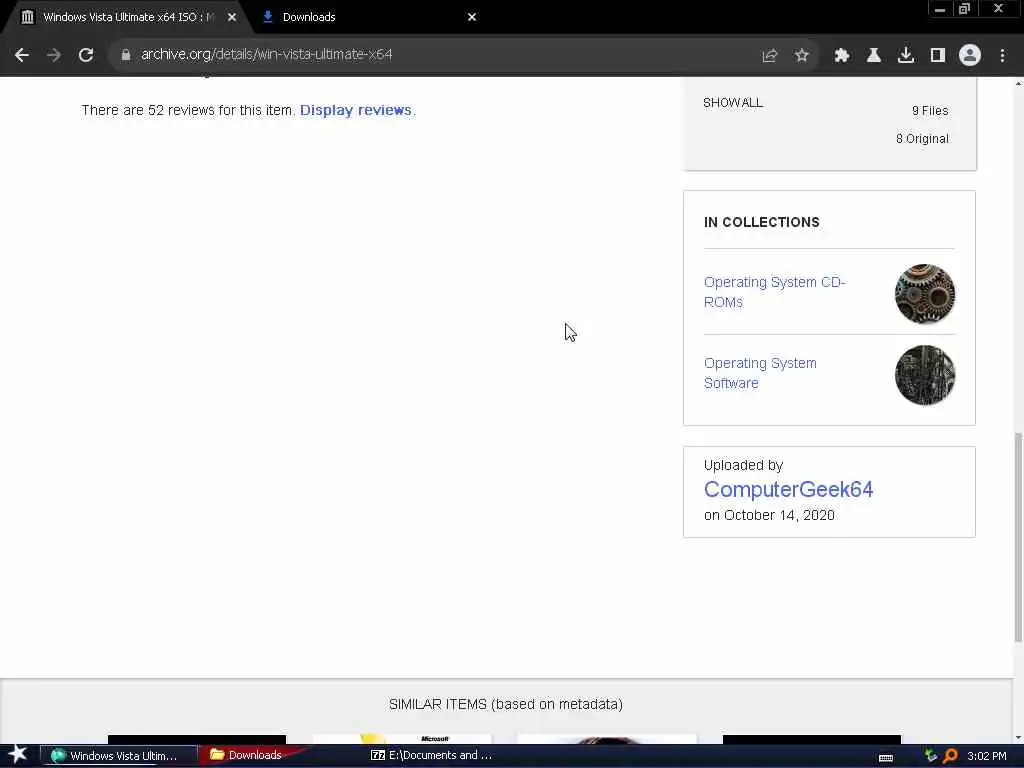Click the keyboard icon in system tray
The image size is (1024, 768).
[x=886, y=757]
